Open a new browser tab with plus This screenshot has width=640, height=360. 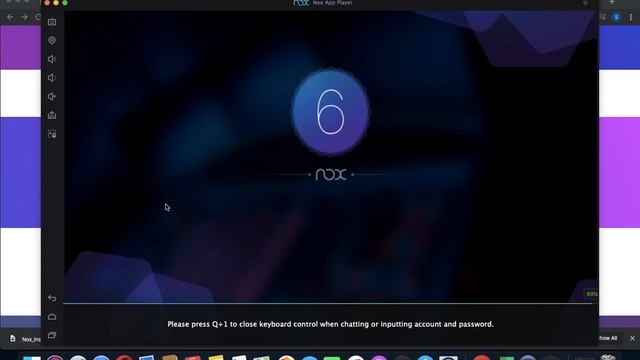pos(611,2)
